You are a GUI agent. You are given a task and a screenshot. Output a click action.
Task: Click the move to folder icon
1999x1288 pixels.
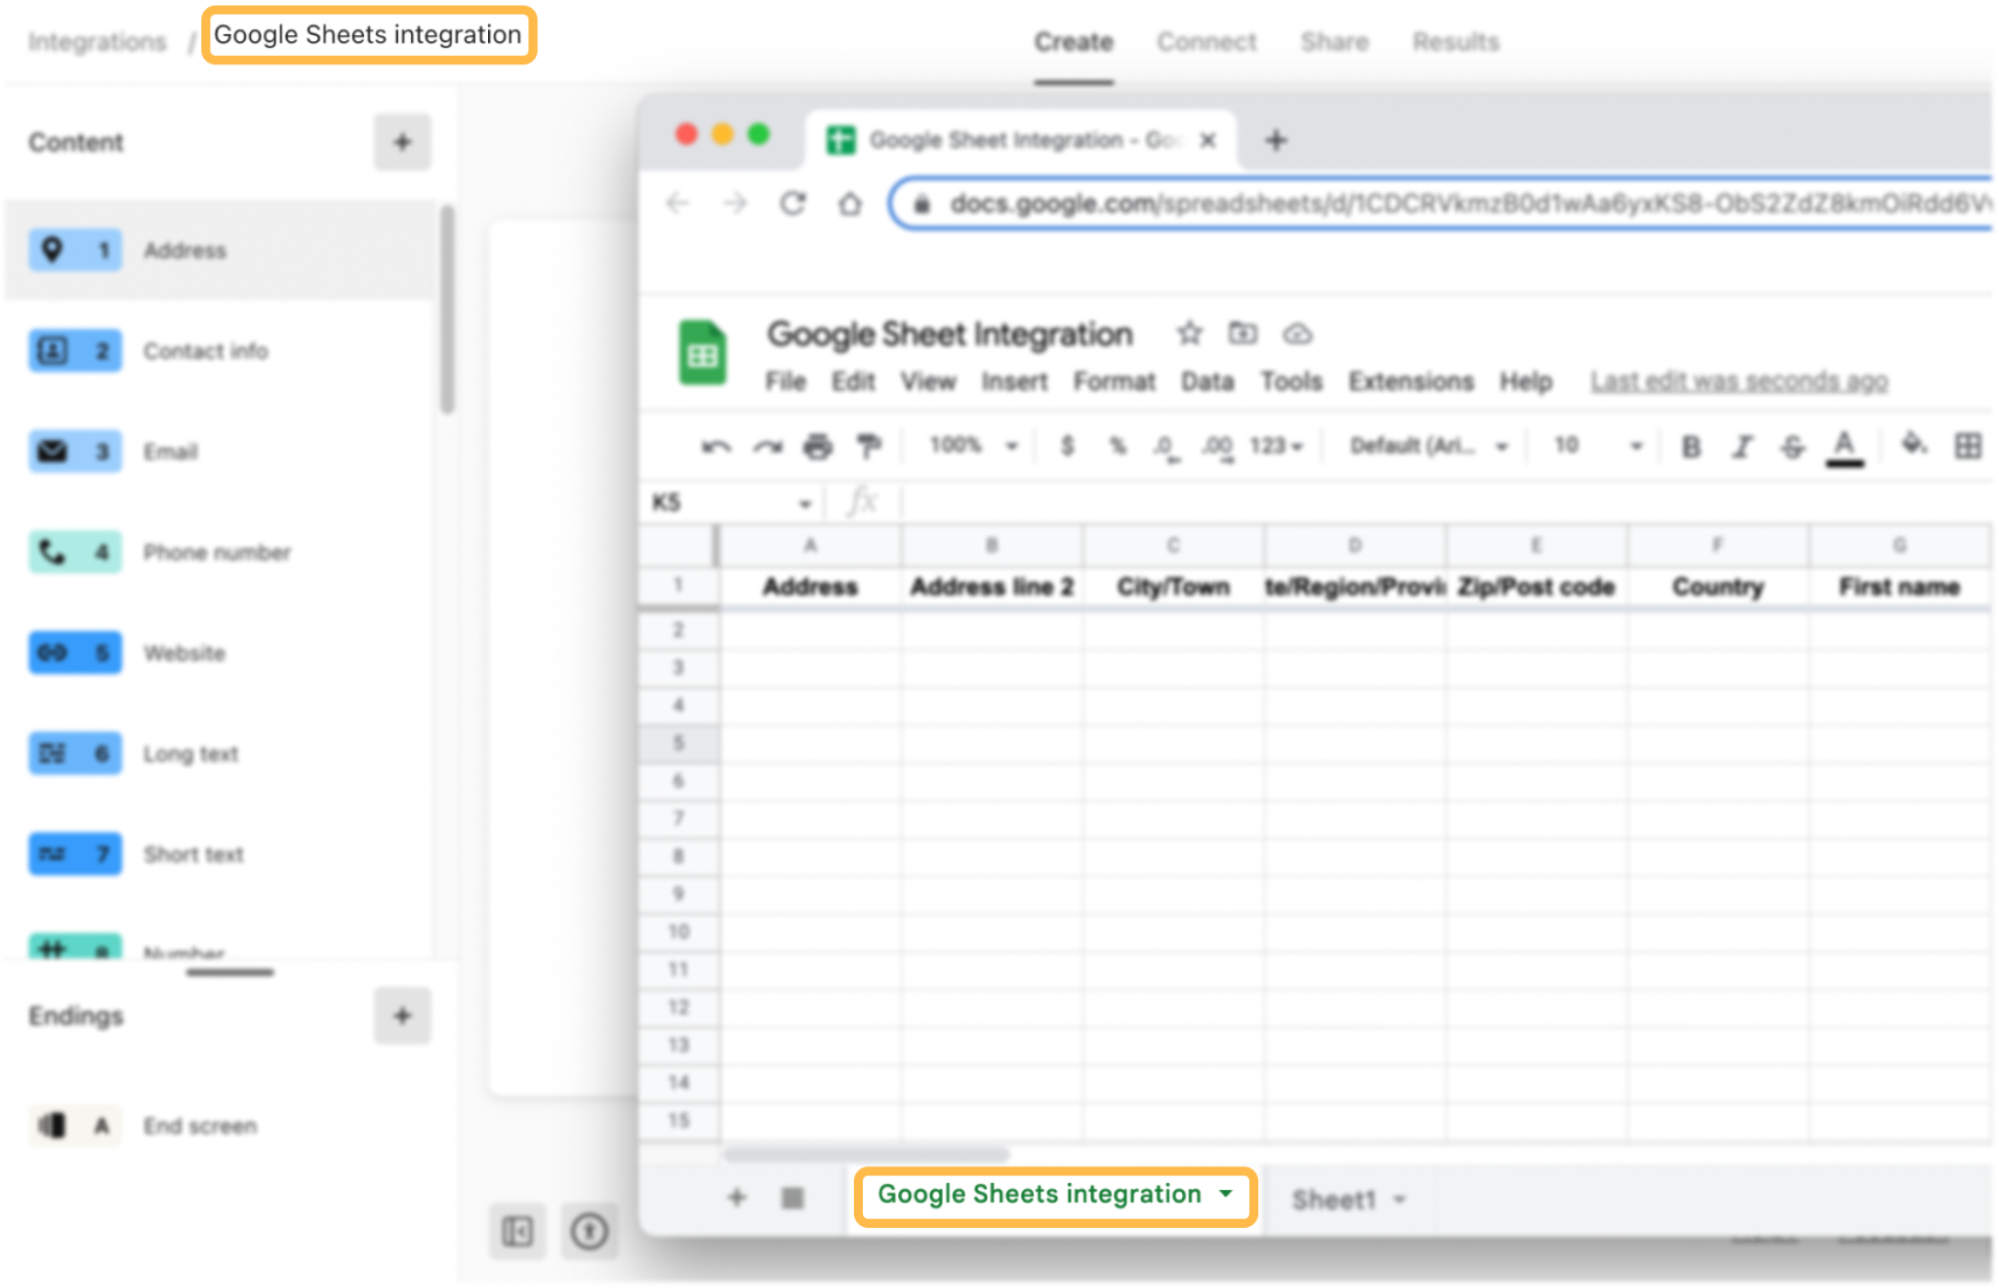pos(1243,333)
